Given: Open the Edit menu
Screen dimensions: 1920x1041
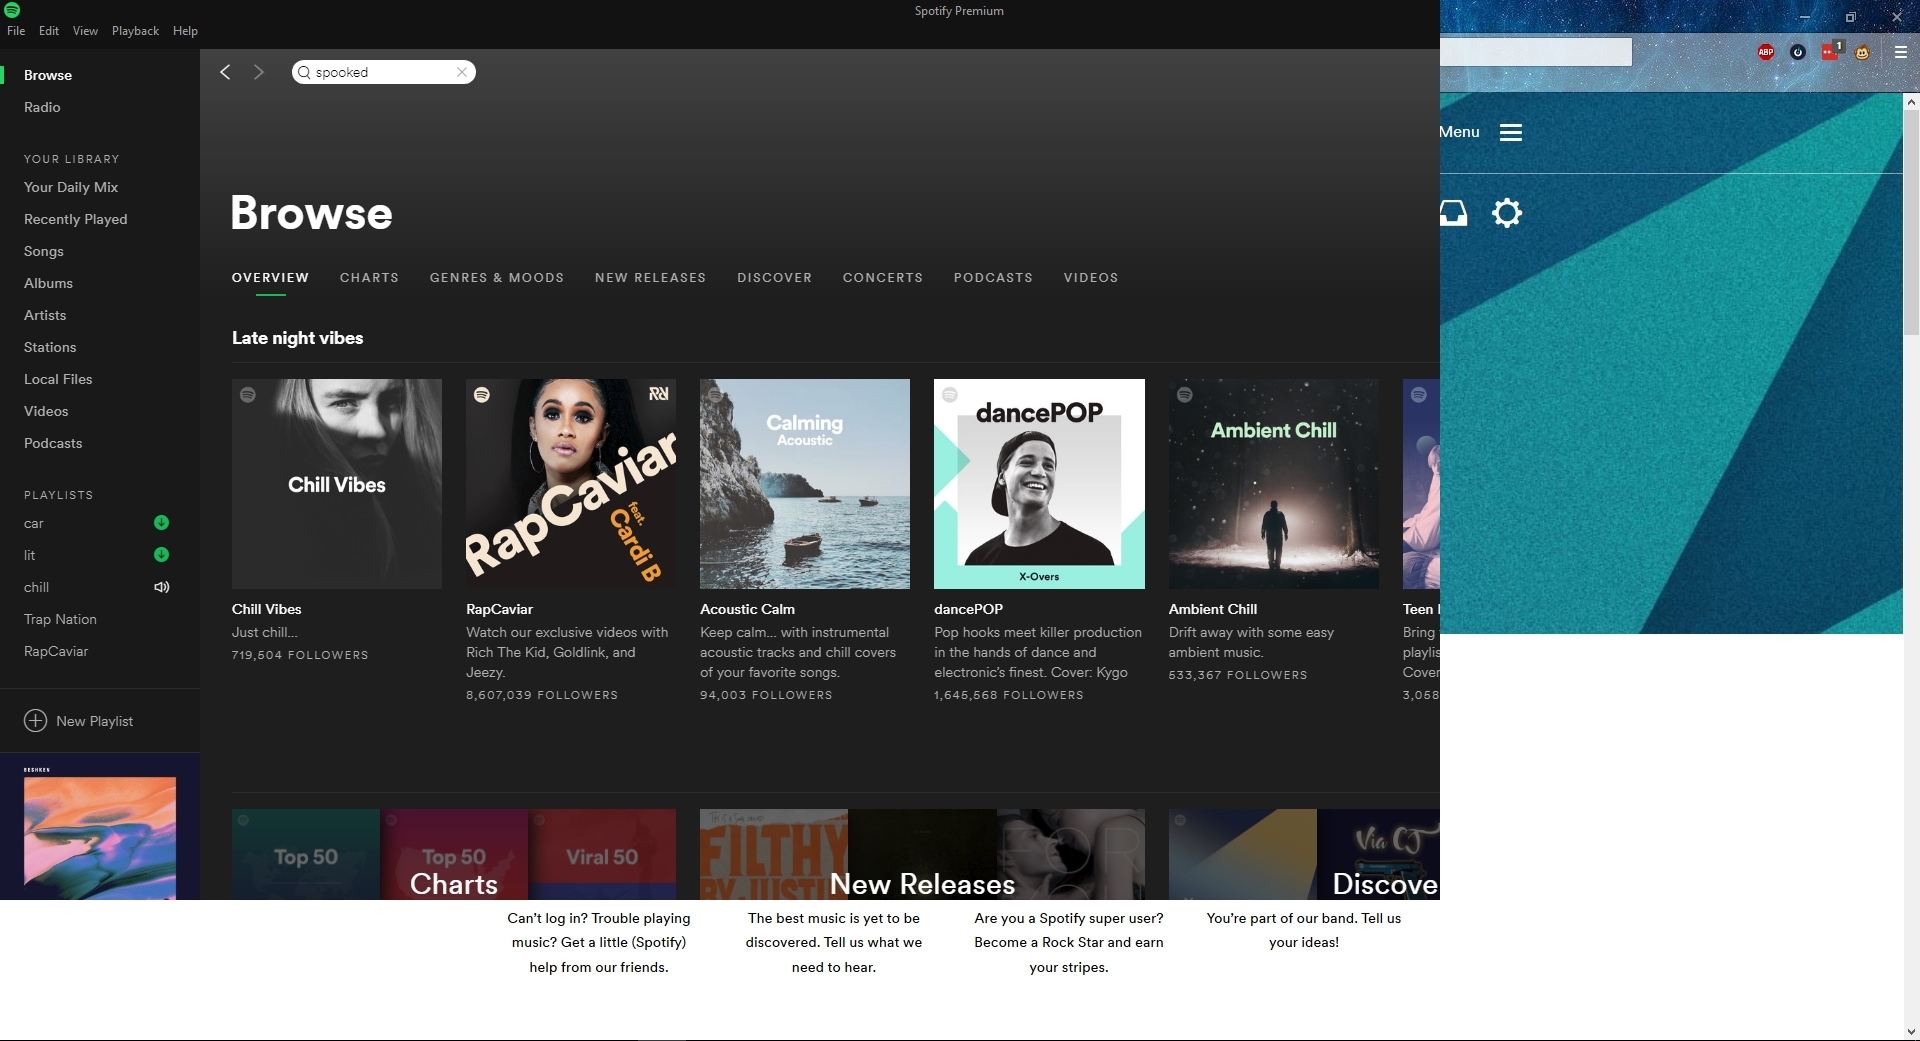Looking at the screenshot, I should (49, 31).
